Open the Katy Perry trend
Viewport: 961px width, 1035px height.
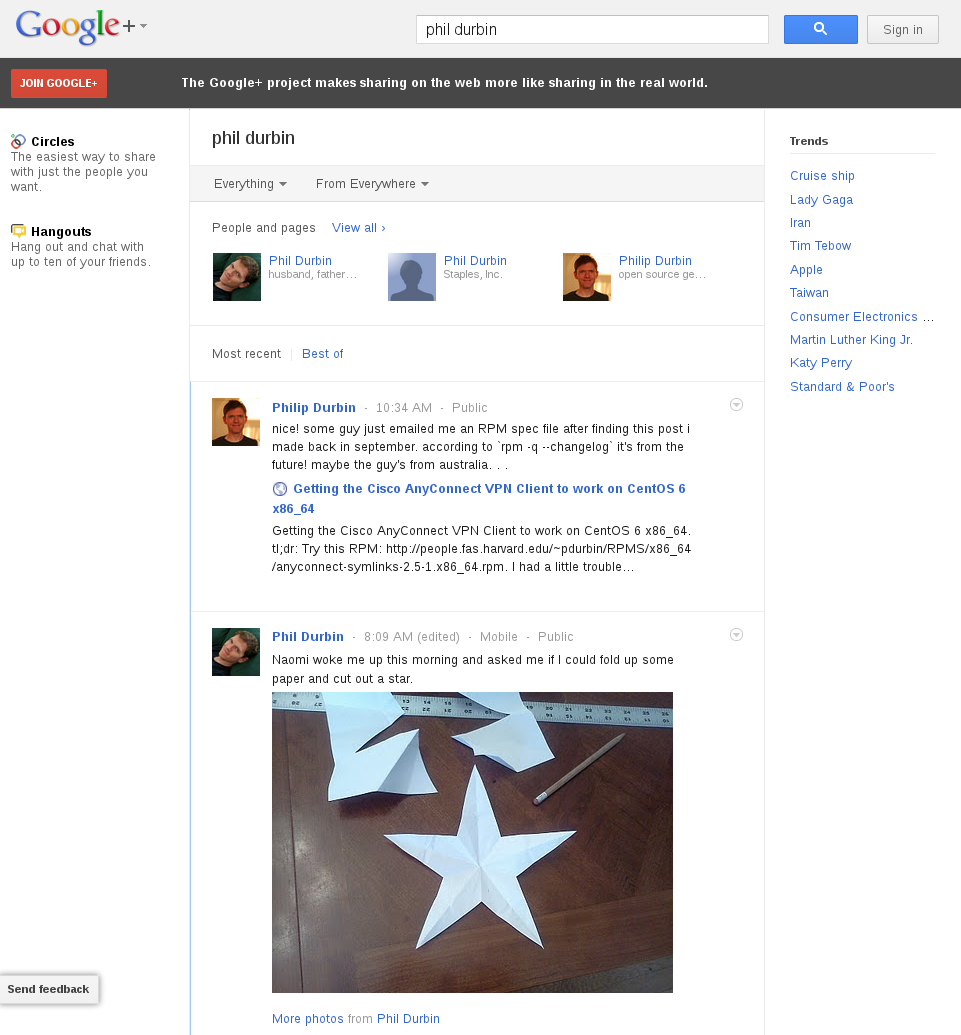click(821, 362)
